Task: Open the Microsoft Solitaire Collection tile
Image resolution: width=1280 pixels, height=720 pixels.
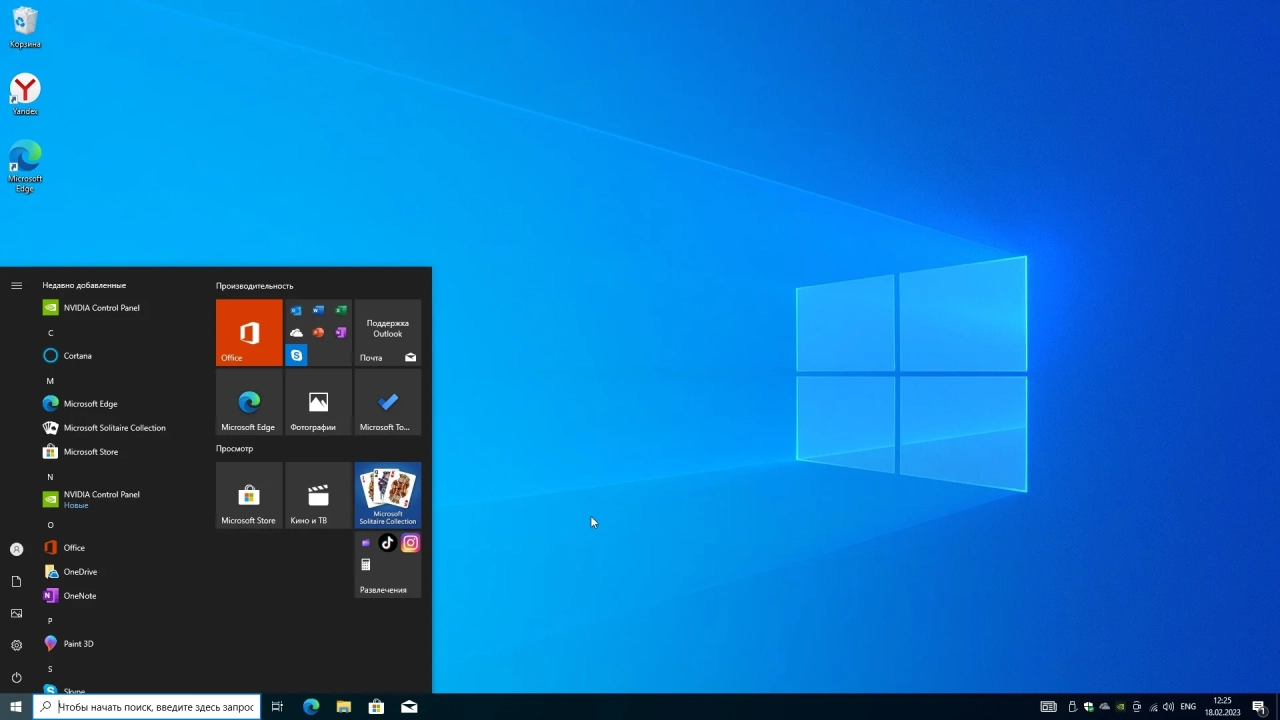Action: 388,495
